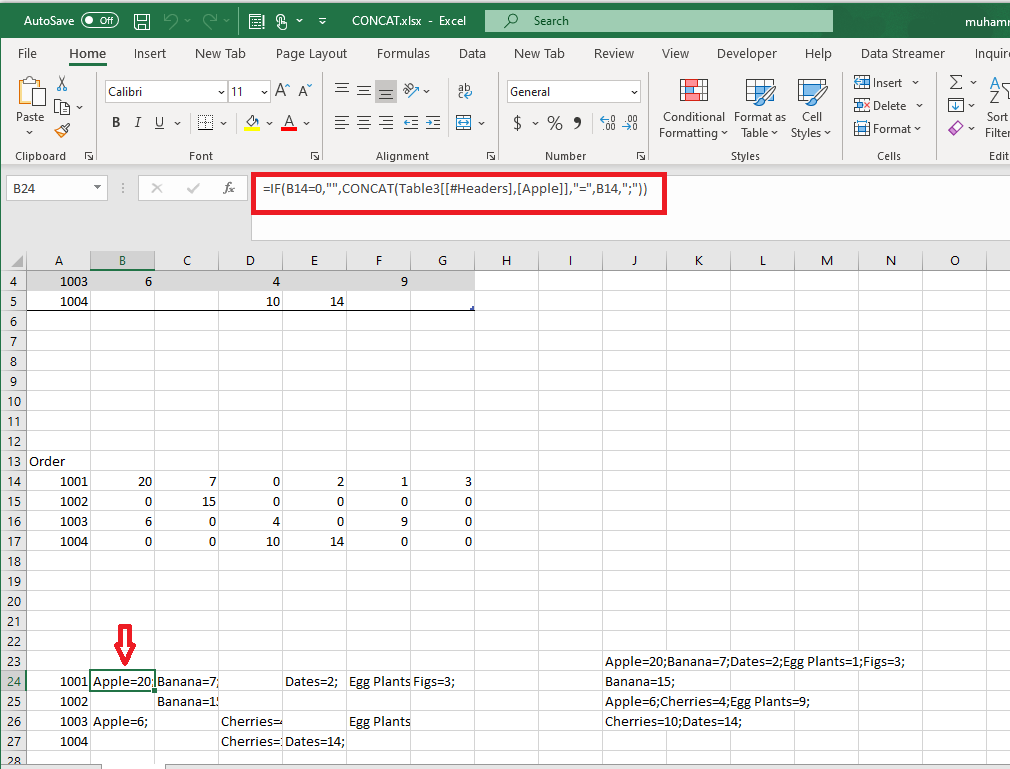Click the Clear eraser icon
This screenshot has width=1010, height=769.
click(956, 129)
